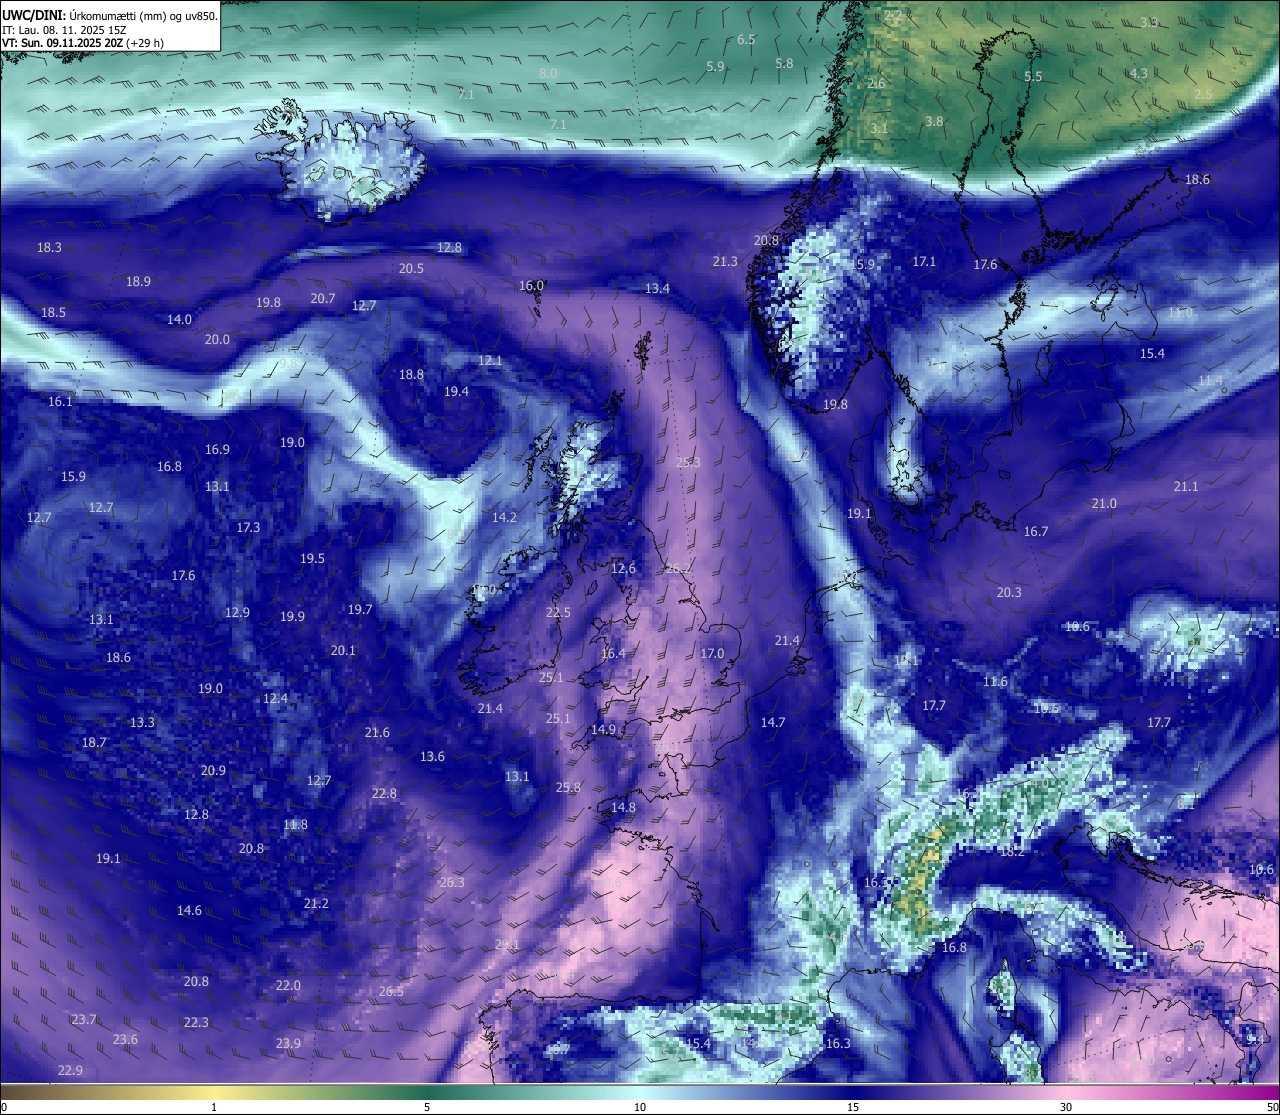Click the map value 16.1

coord(60,402)
